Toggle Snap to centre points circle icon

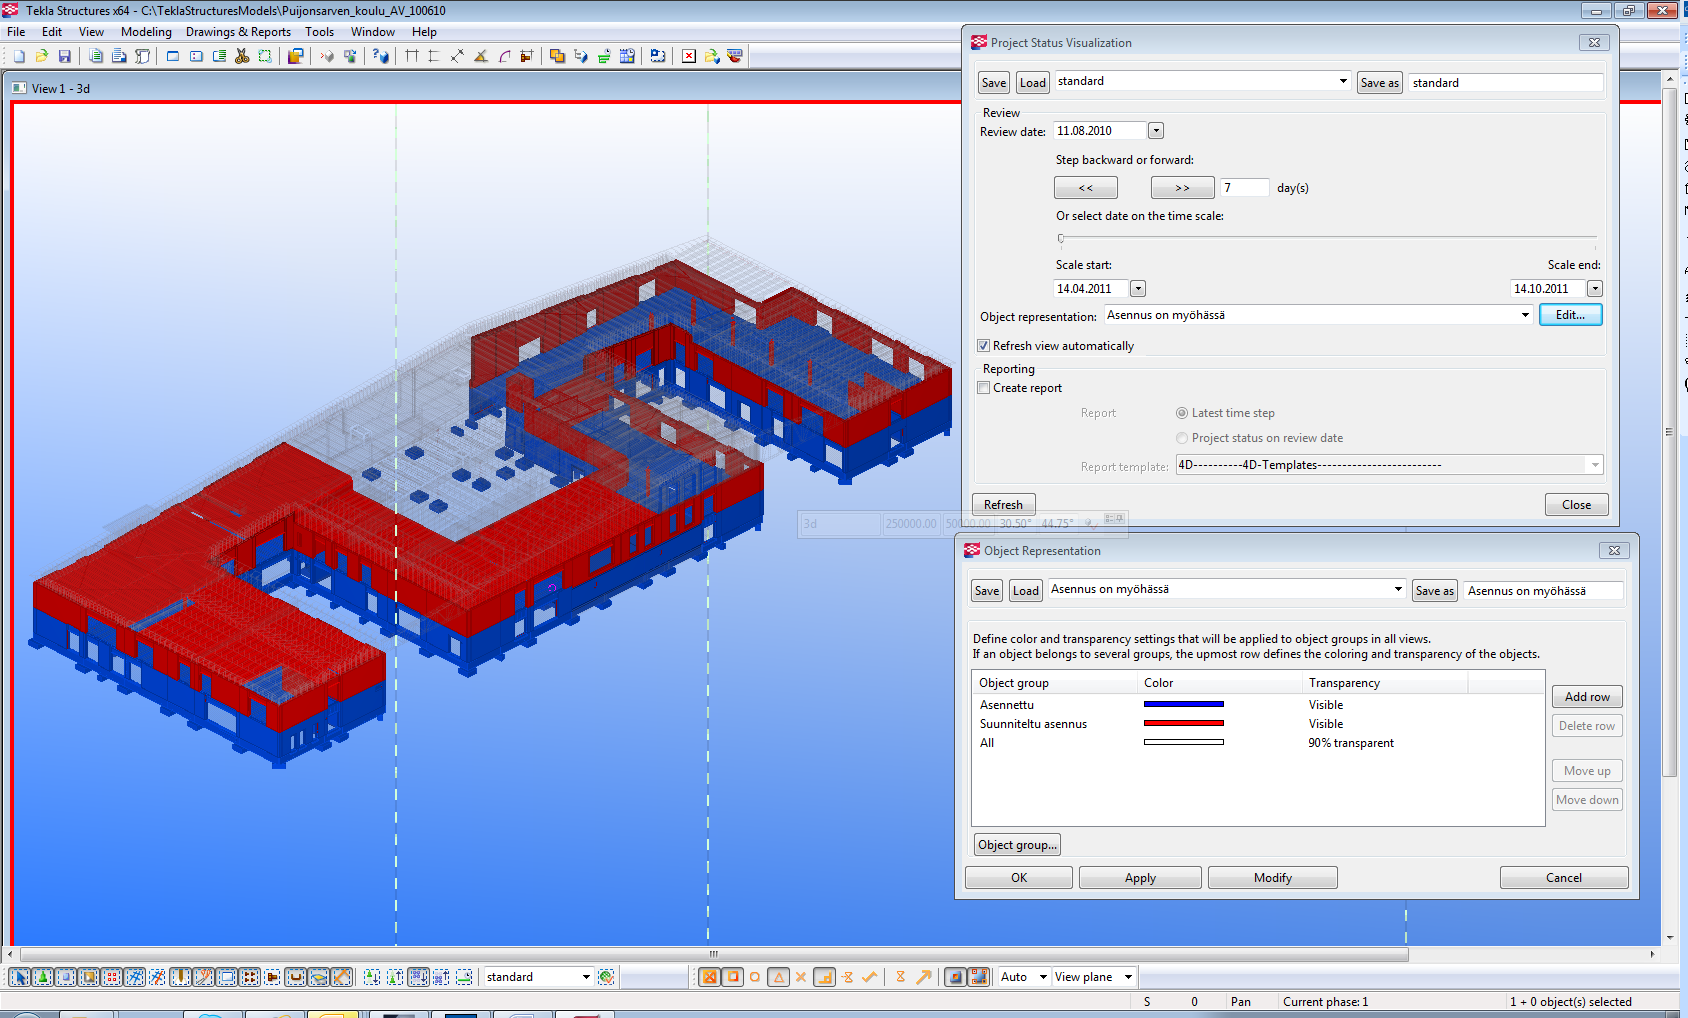click(x=755, y=977)
